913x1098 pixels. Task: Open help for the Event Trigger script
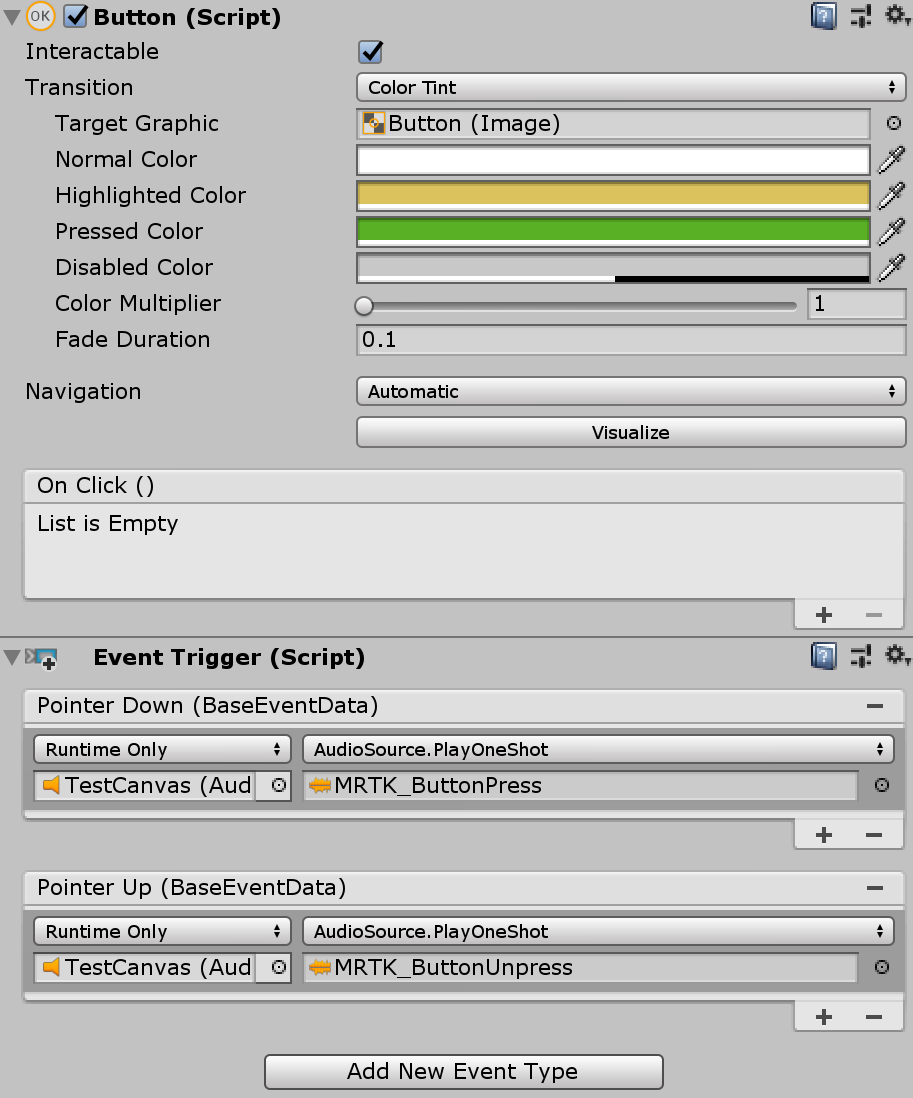pos(823,656)
